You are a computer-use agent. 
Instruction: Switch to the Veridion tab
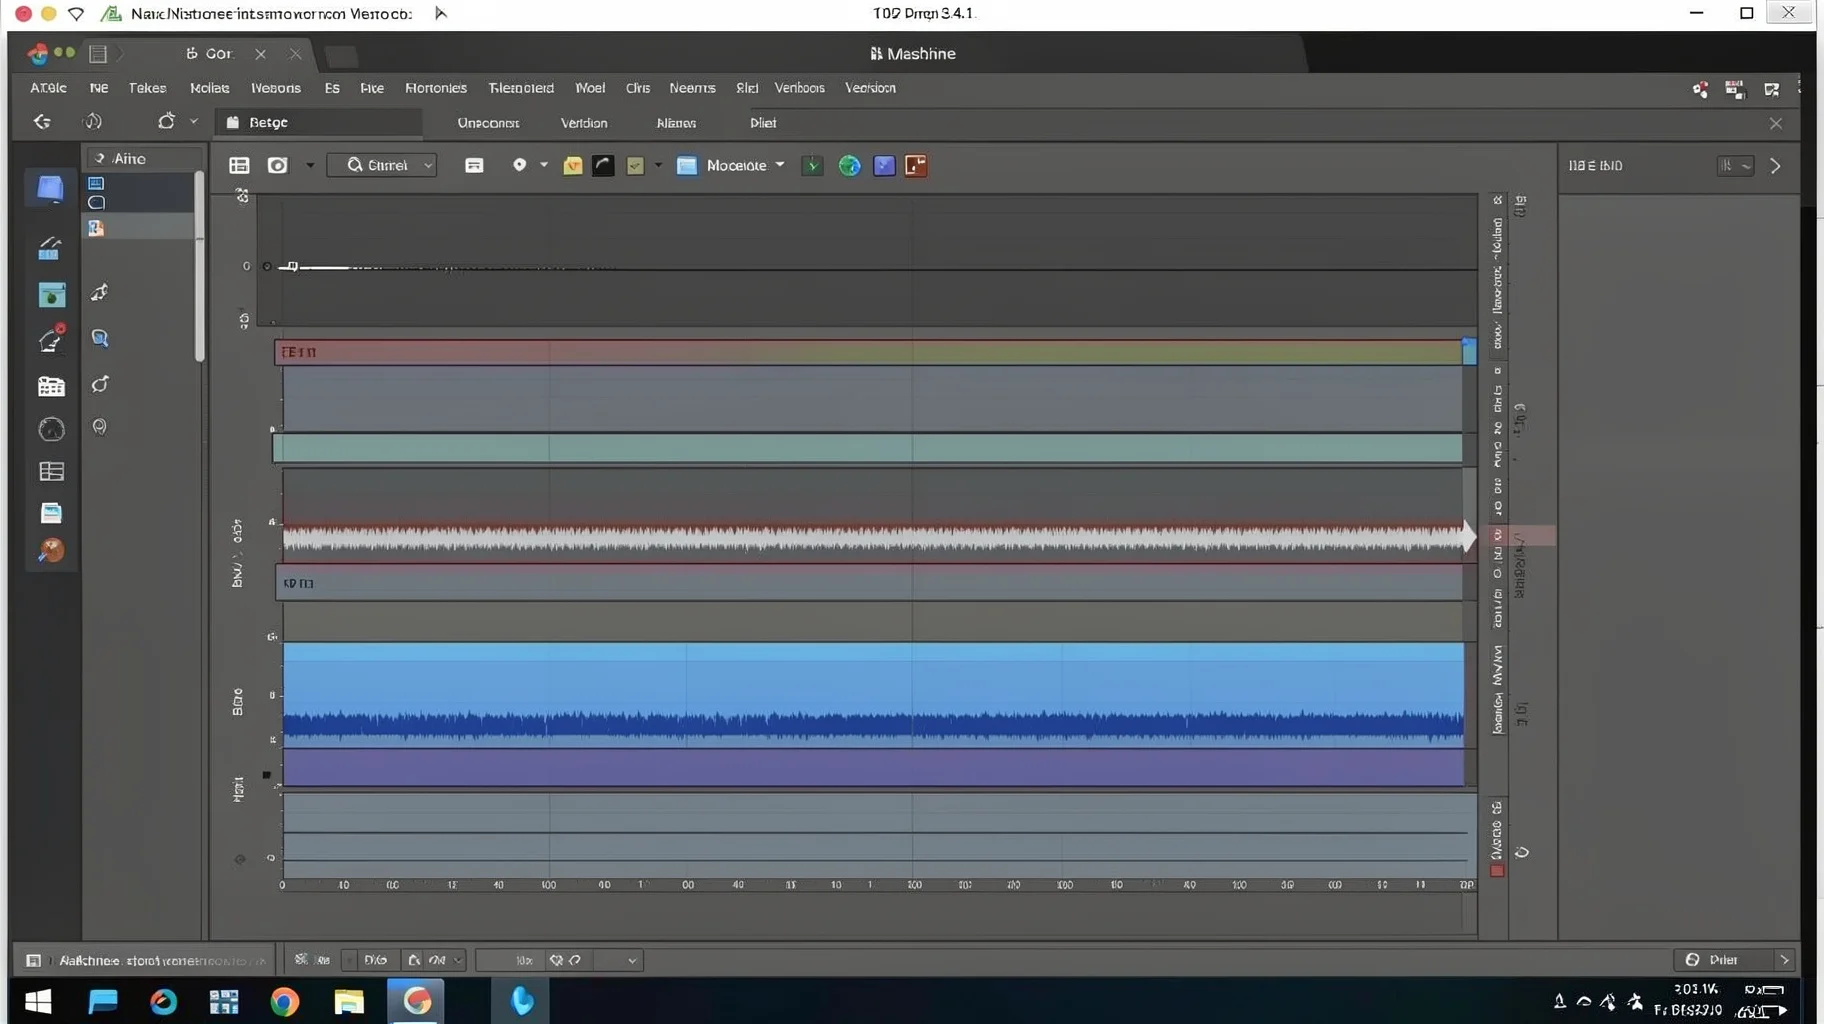click(x=584, y=123)
